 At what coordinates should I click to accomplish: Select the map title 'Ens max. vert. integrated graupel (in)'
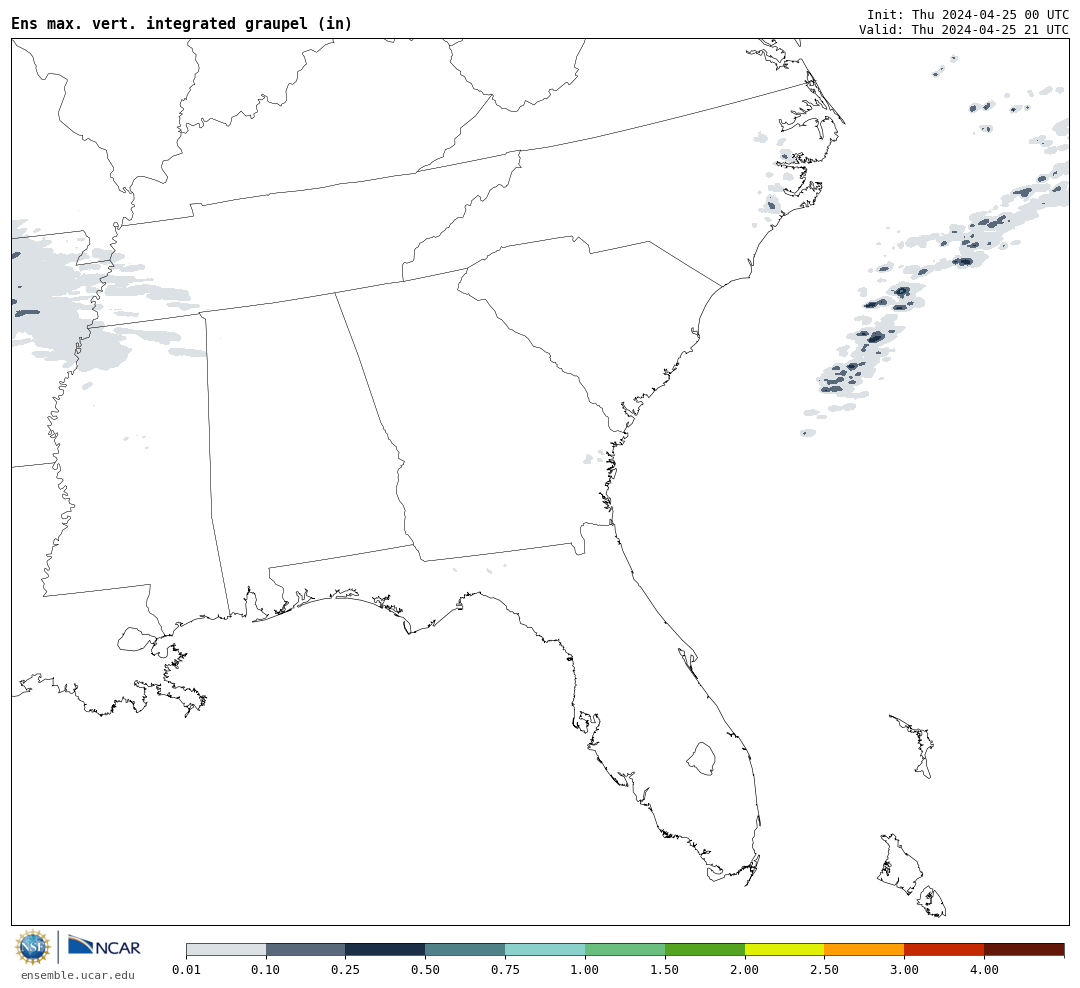point(182,23)
